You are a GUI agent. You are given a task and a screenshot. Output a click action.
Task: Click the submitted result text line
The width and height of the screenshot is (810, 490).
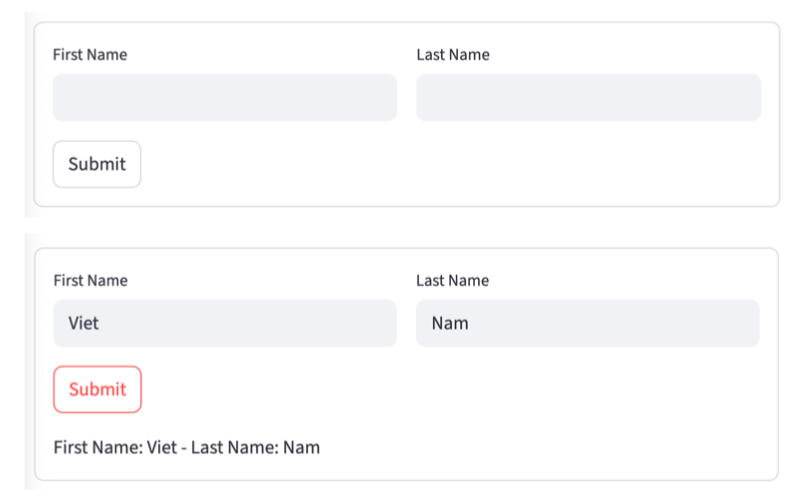coord(187,447)
